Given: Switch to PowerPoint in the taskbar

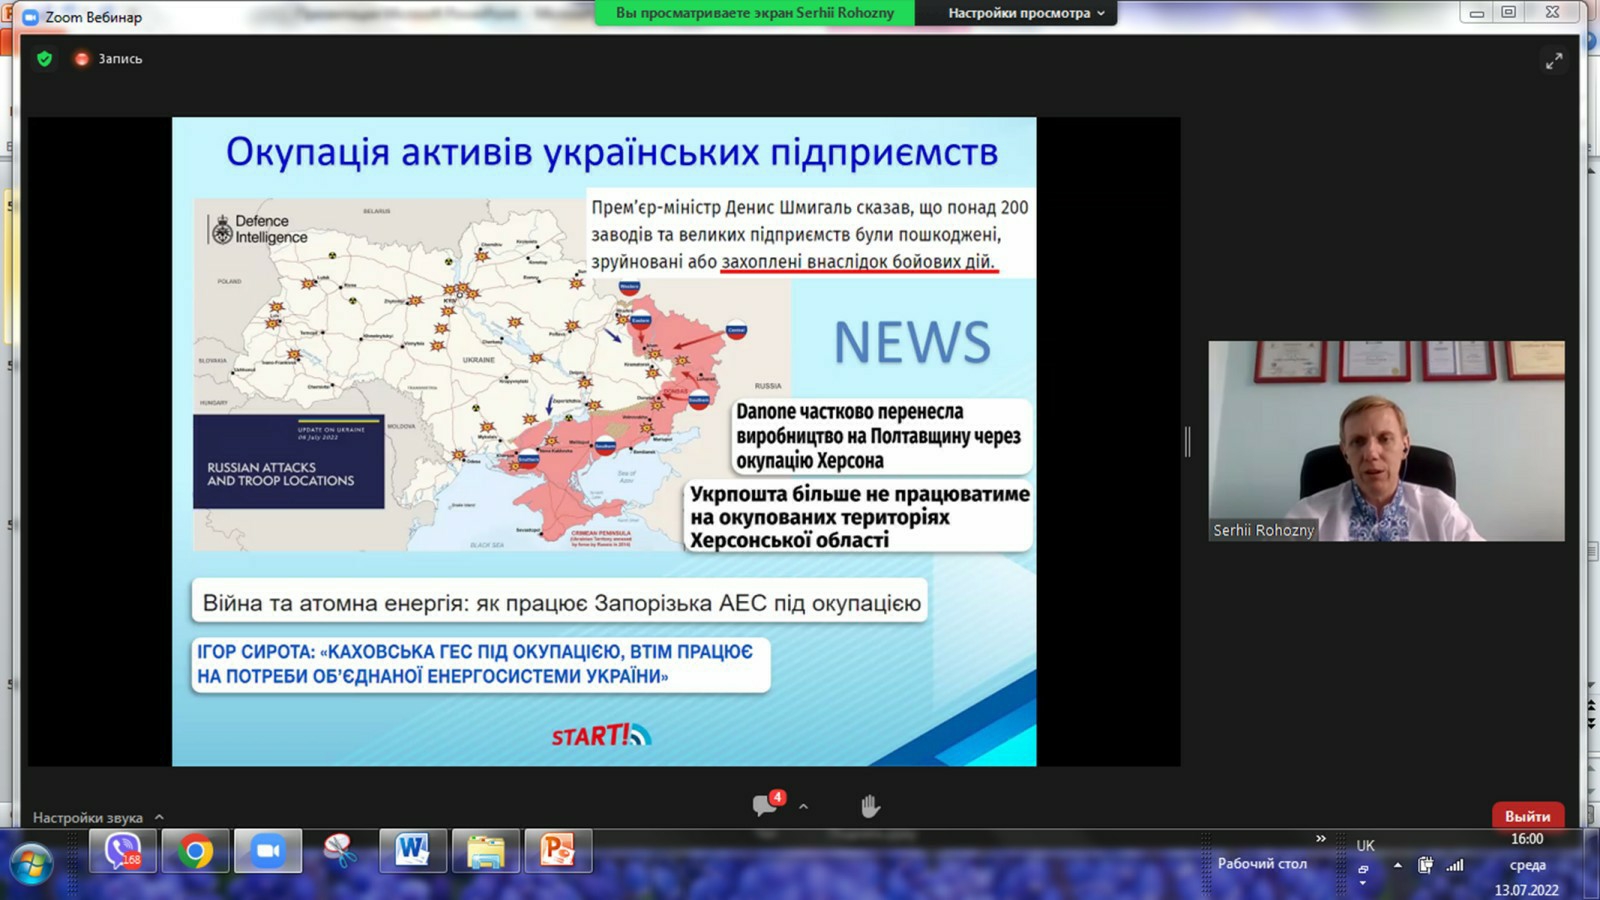Looking at the screenshot, I should 557,852.
